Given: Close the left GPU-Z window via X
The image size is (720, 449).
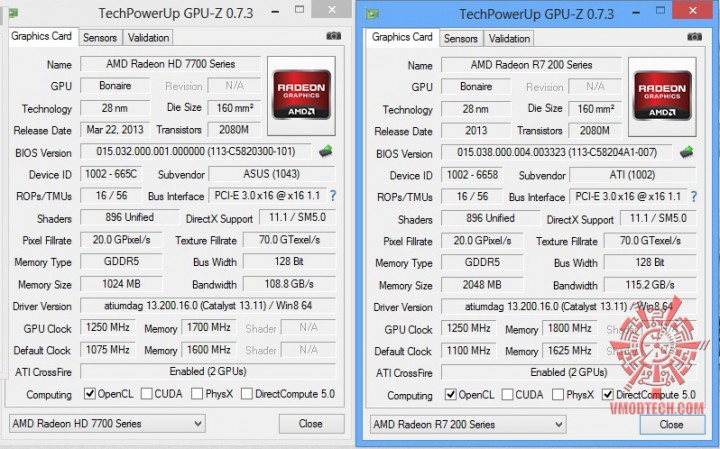Looking at the screenshot, I should 332,9.
